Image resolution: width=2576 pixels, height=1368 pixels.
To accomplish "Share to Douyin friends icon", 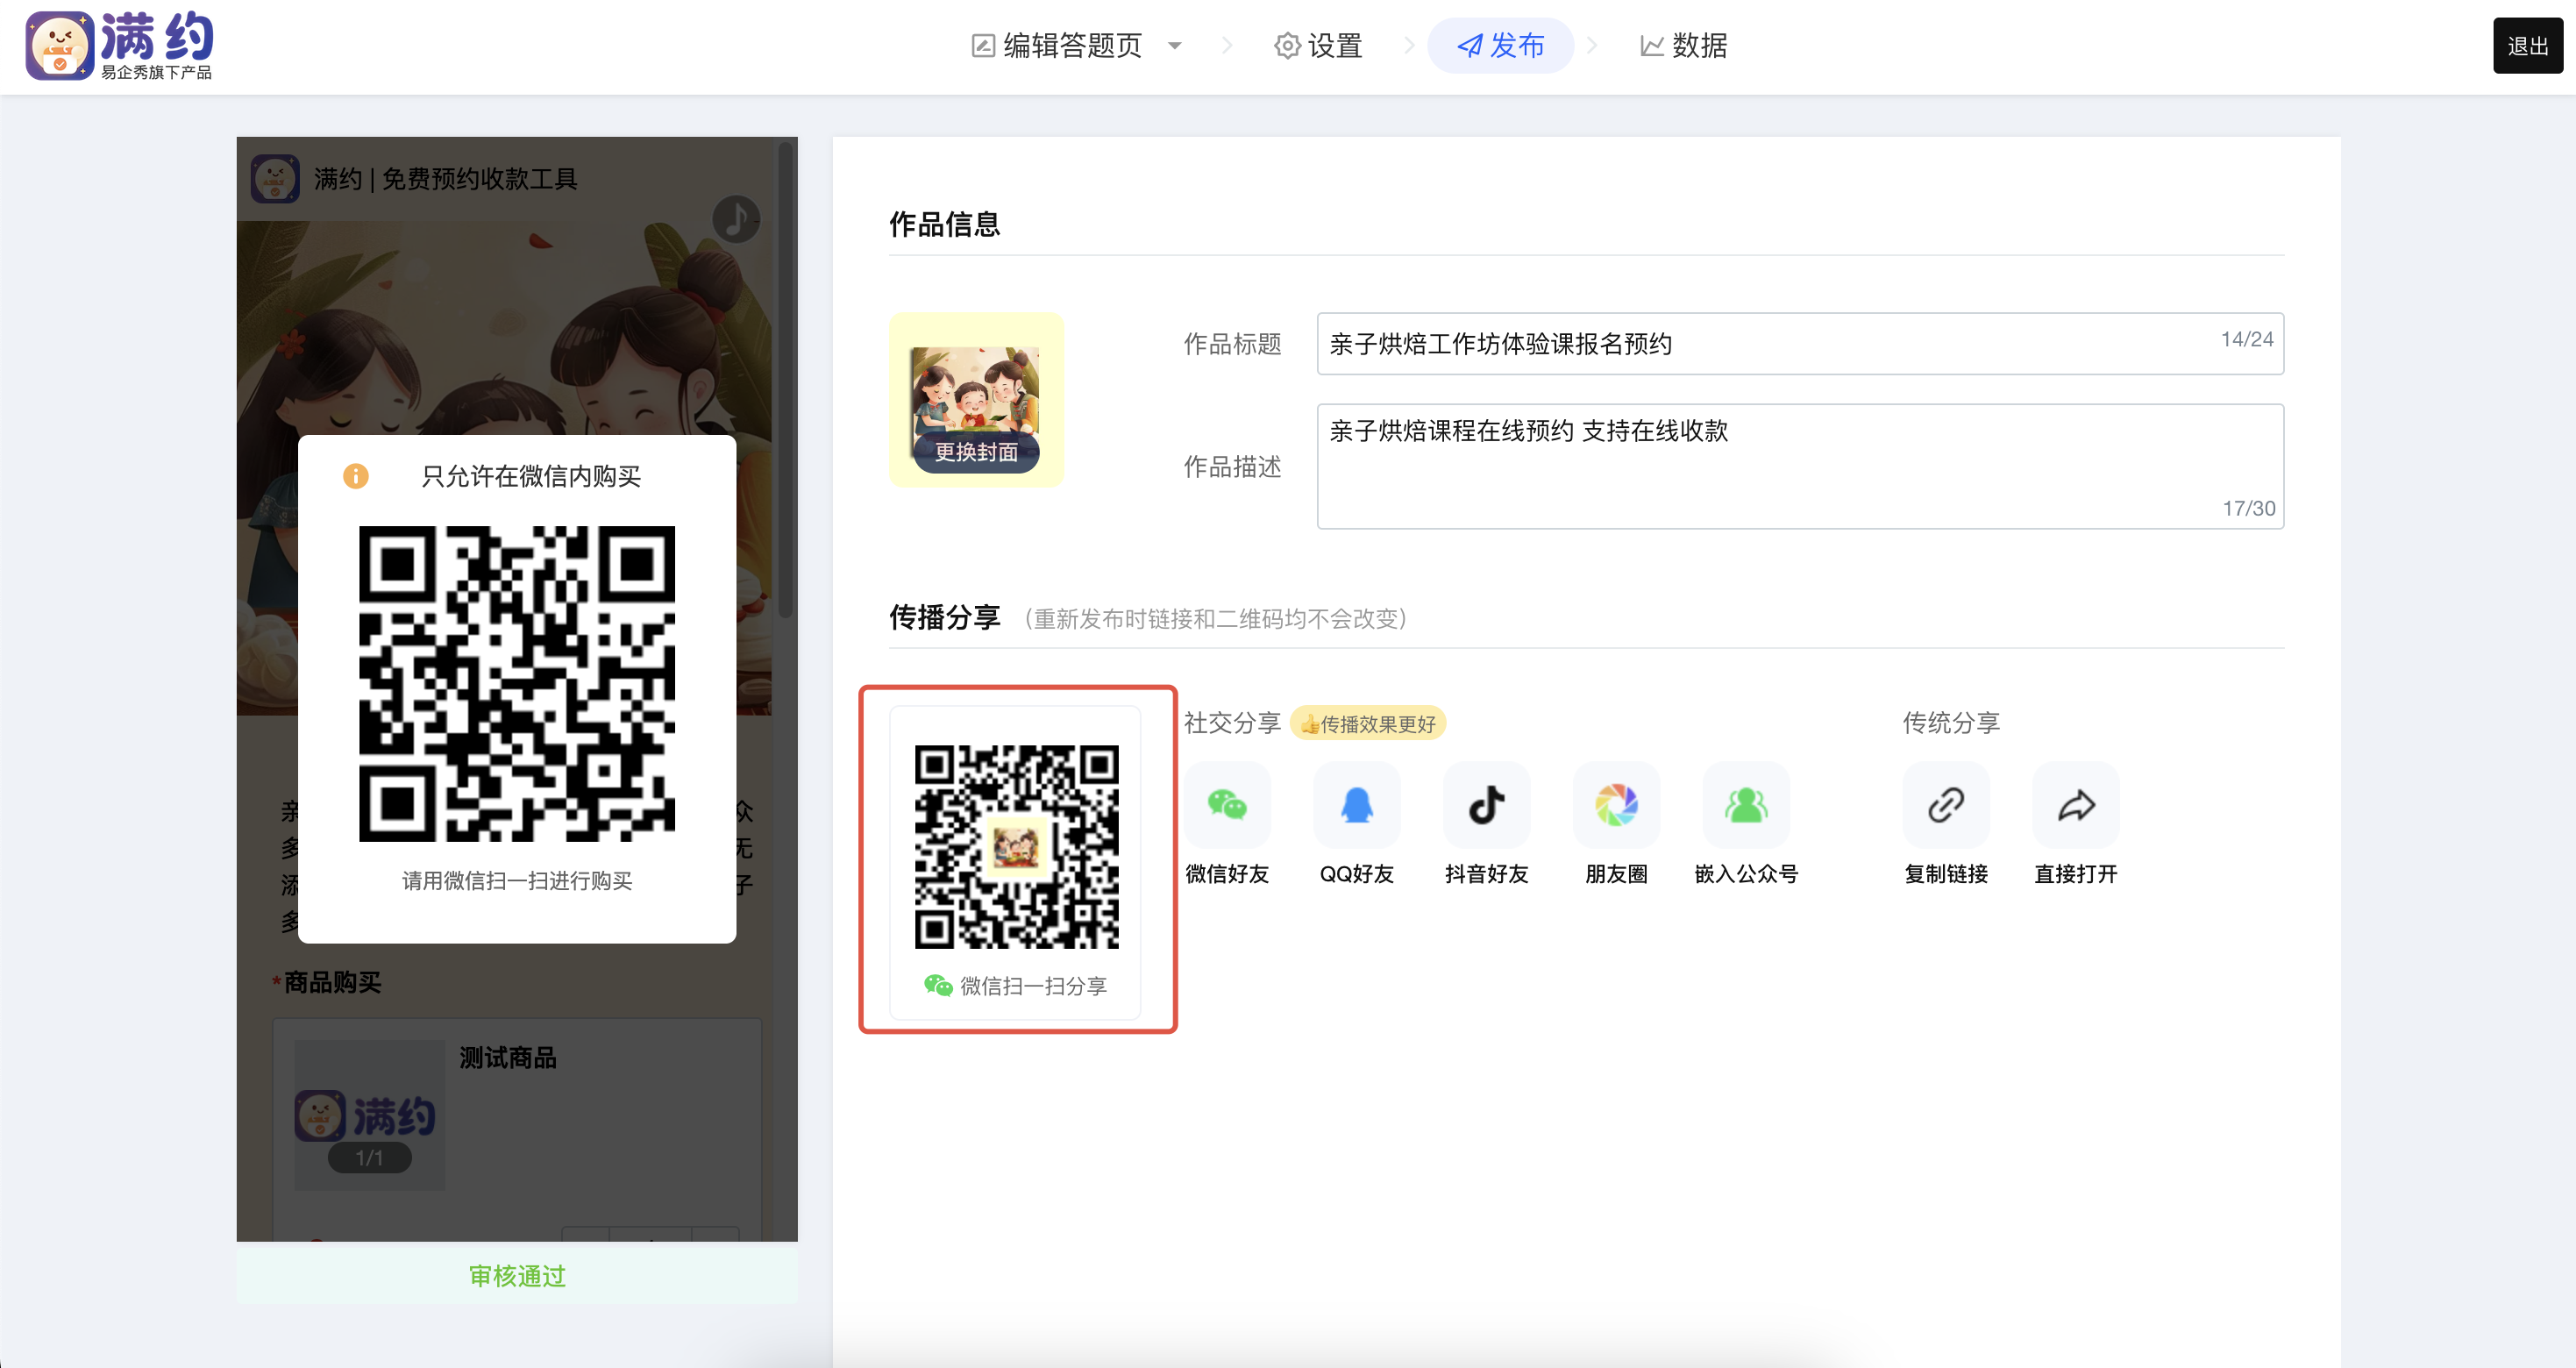I will (1486, 805).
